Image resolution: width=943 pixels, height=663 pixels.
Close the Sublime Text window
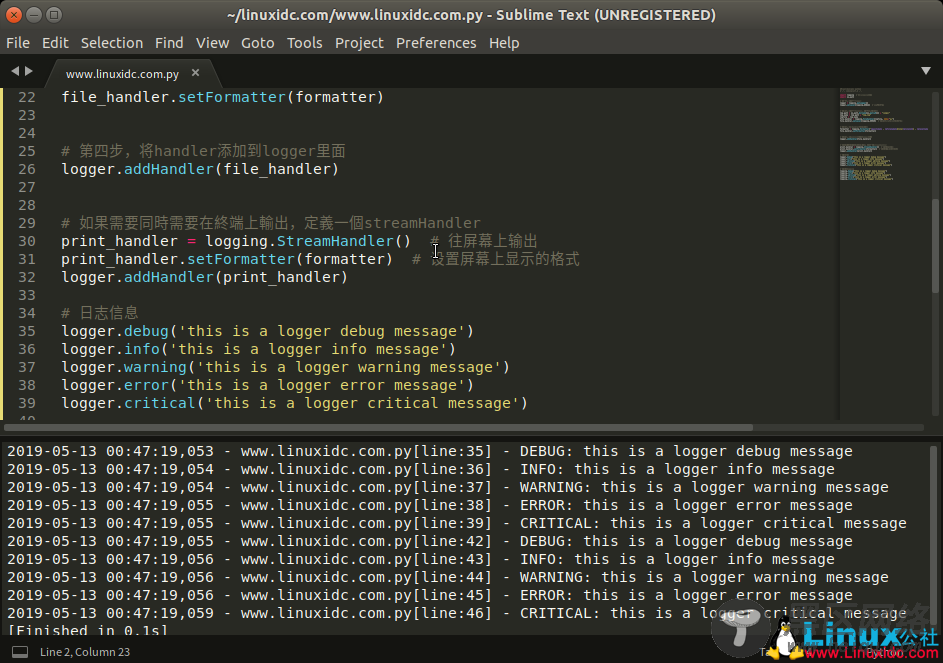point(14,15)
